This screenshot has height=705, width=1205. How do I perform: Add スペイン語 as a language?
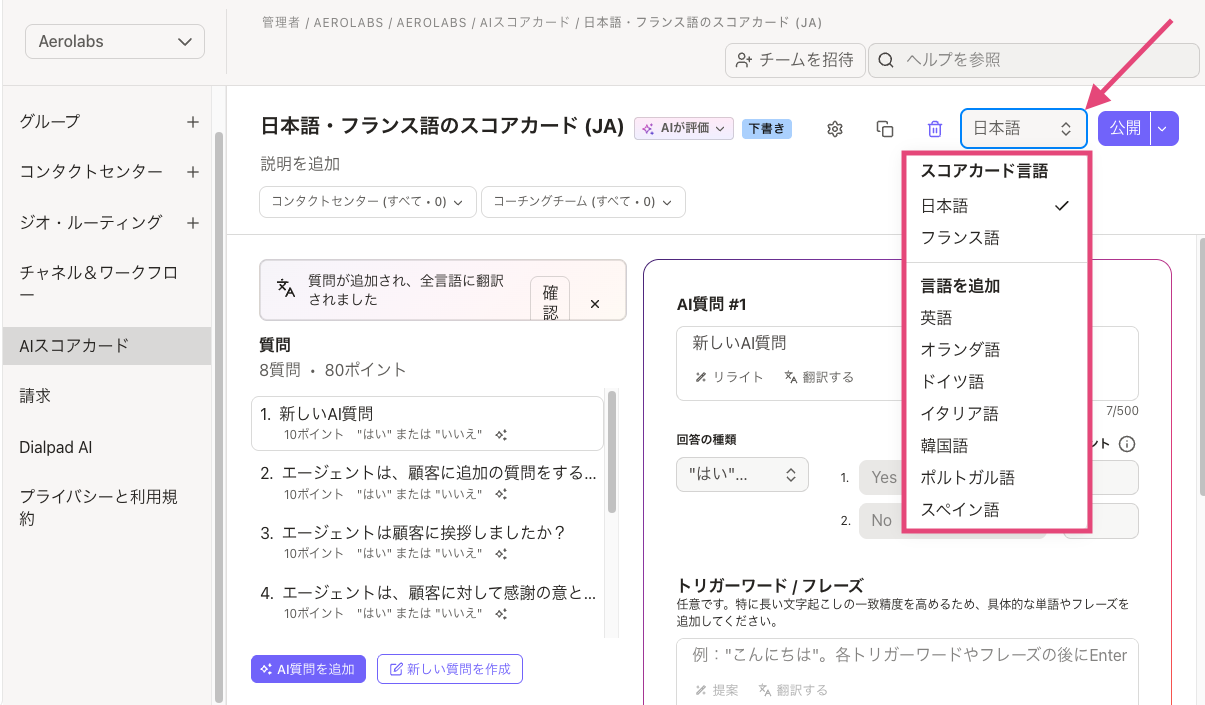995,510
